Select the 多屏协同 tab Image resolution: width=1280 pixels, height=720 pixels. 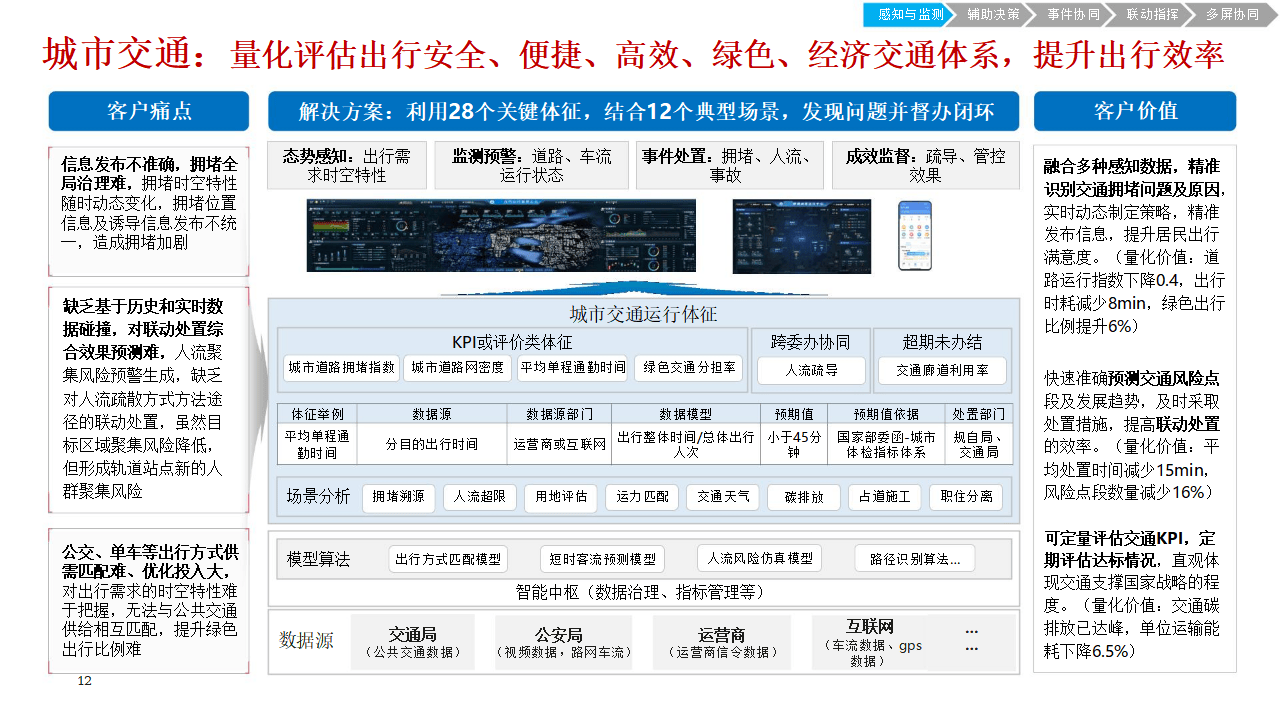1231,14
